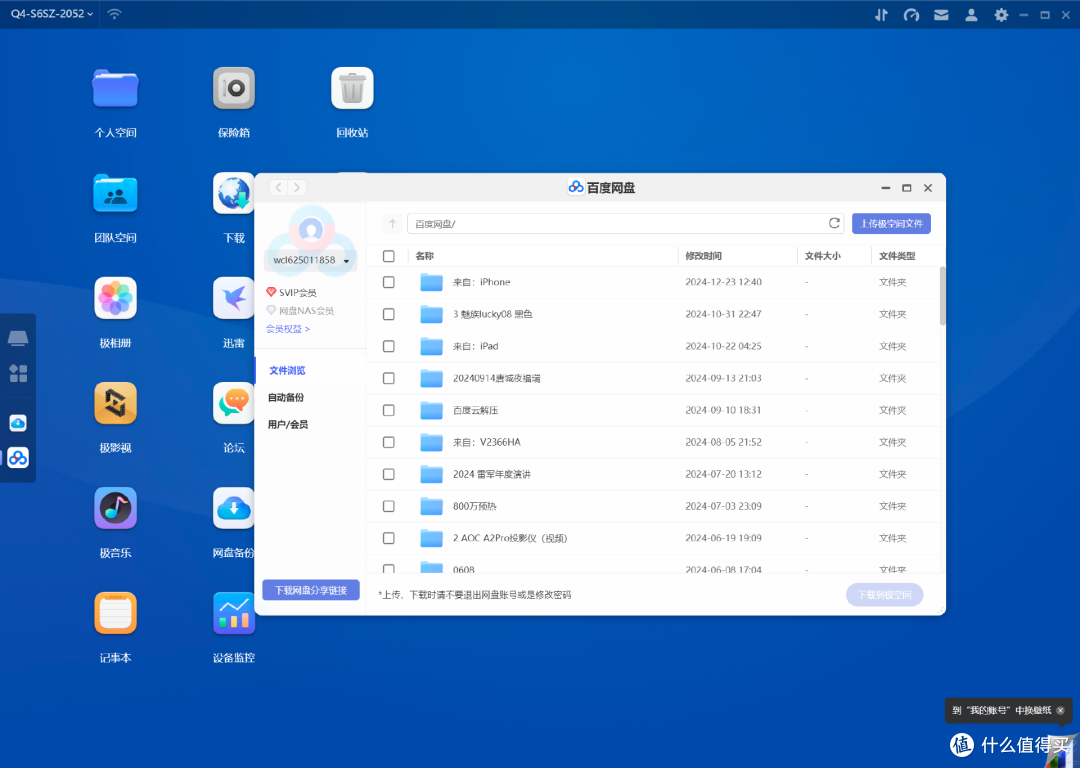
Task: Open the speed gauge icon in top bar
Action: point(911,14)
